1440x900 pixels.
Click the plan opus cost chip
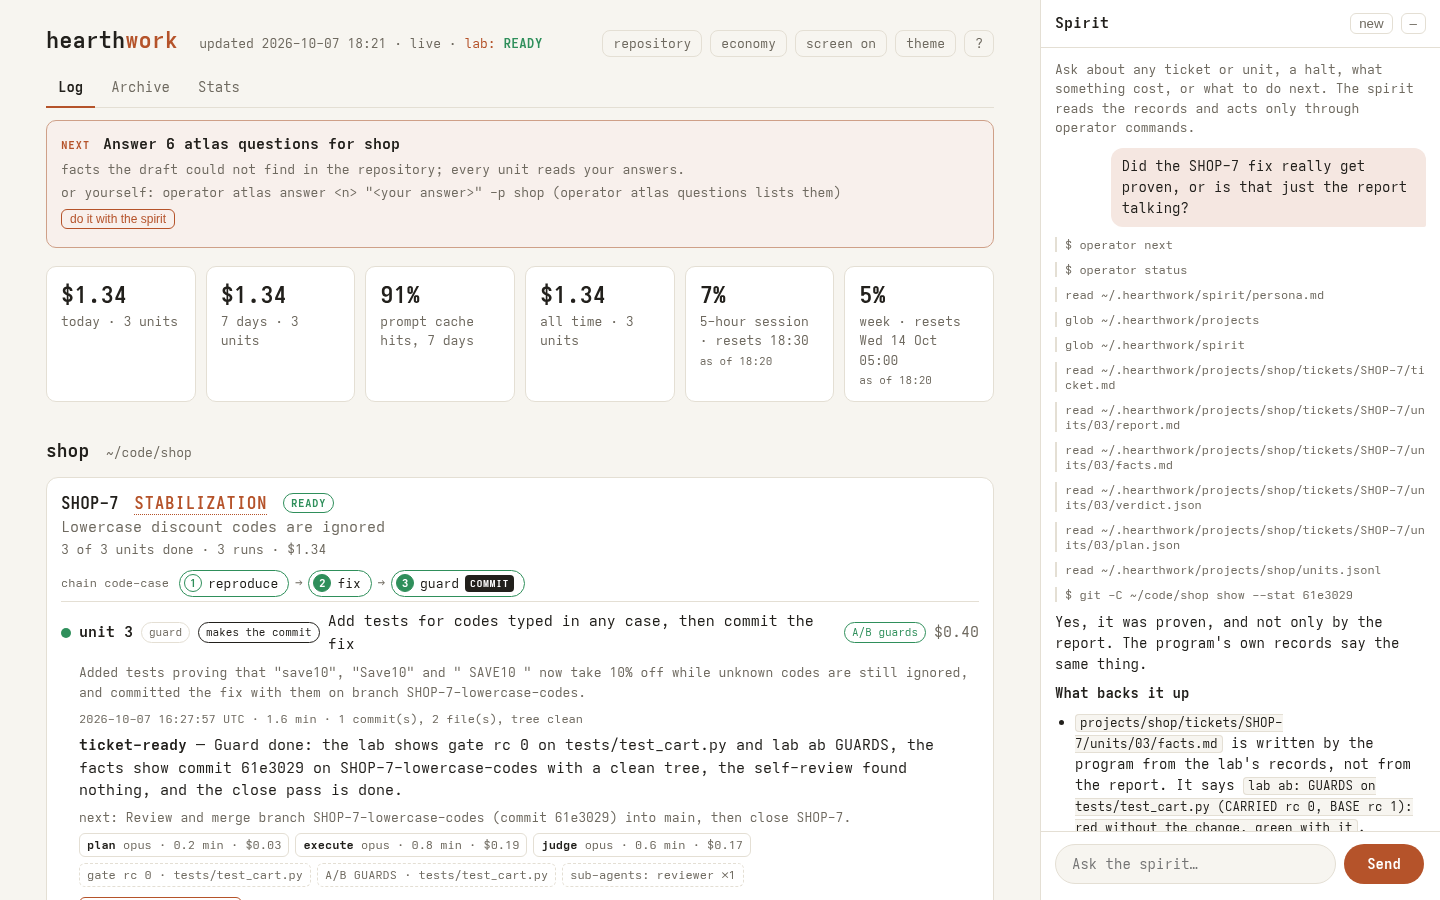coord(184,845)
